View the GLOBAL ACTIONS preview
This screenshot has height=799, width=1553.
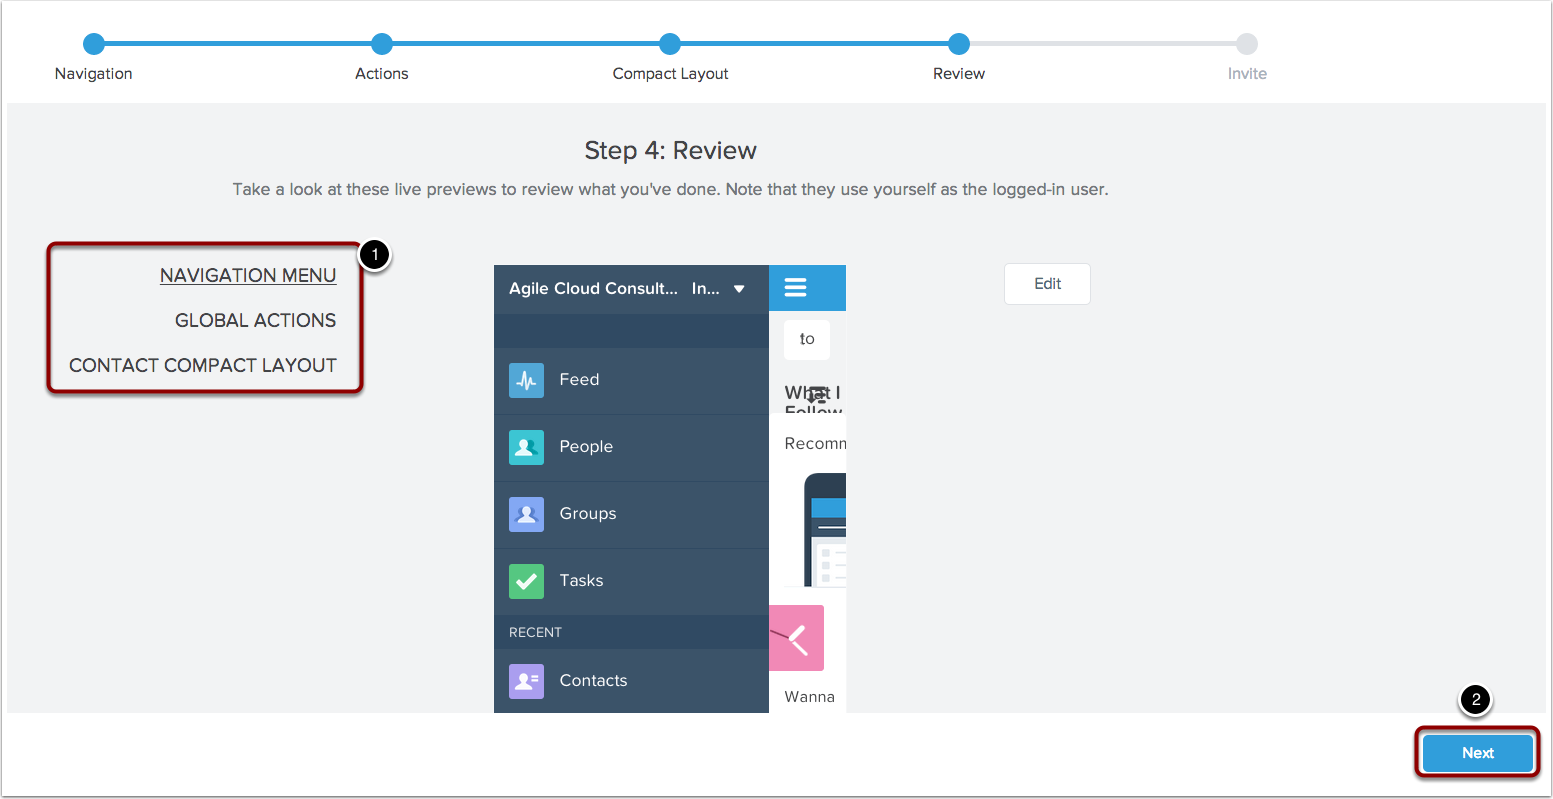click(255, 320)
